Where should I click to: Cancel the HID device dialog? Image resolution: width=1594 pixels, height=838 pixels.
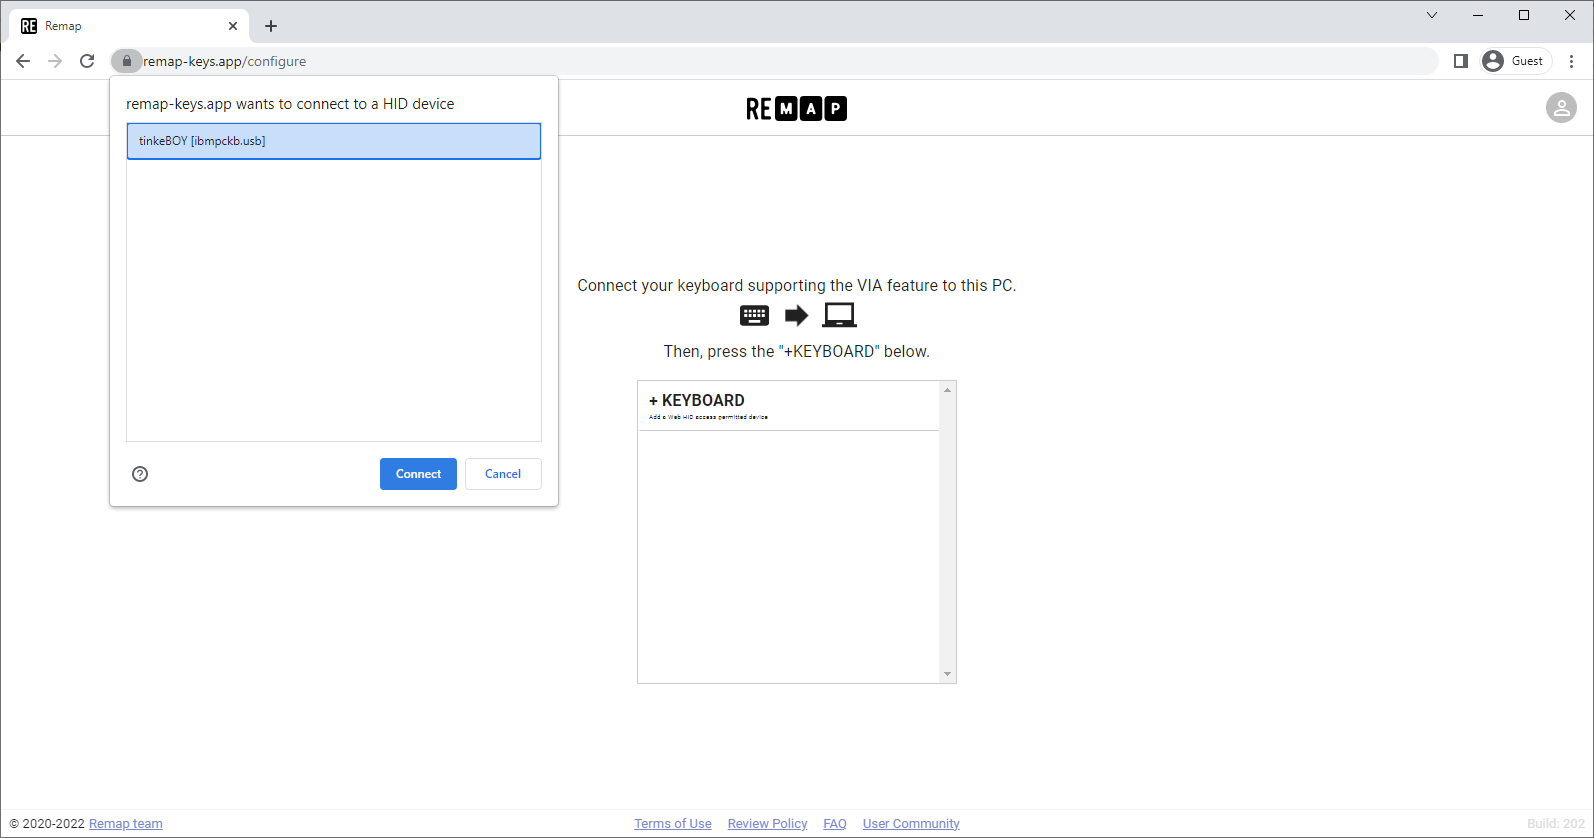tap(503, 474)
